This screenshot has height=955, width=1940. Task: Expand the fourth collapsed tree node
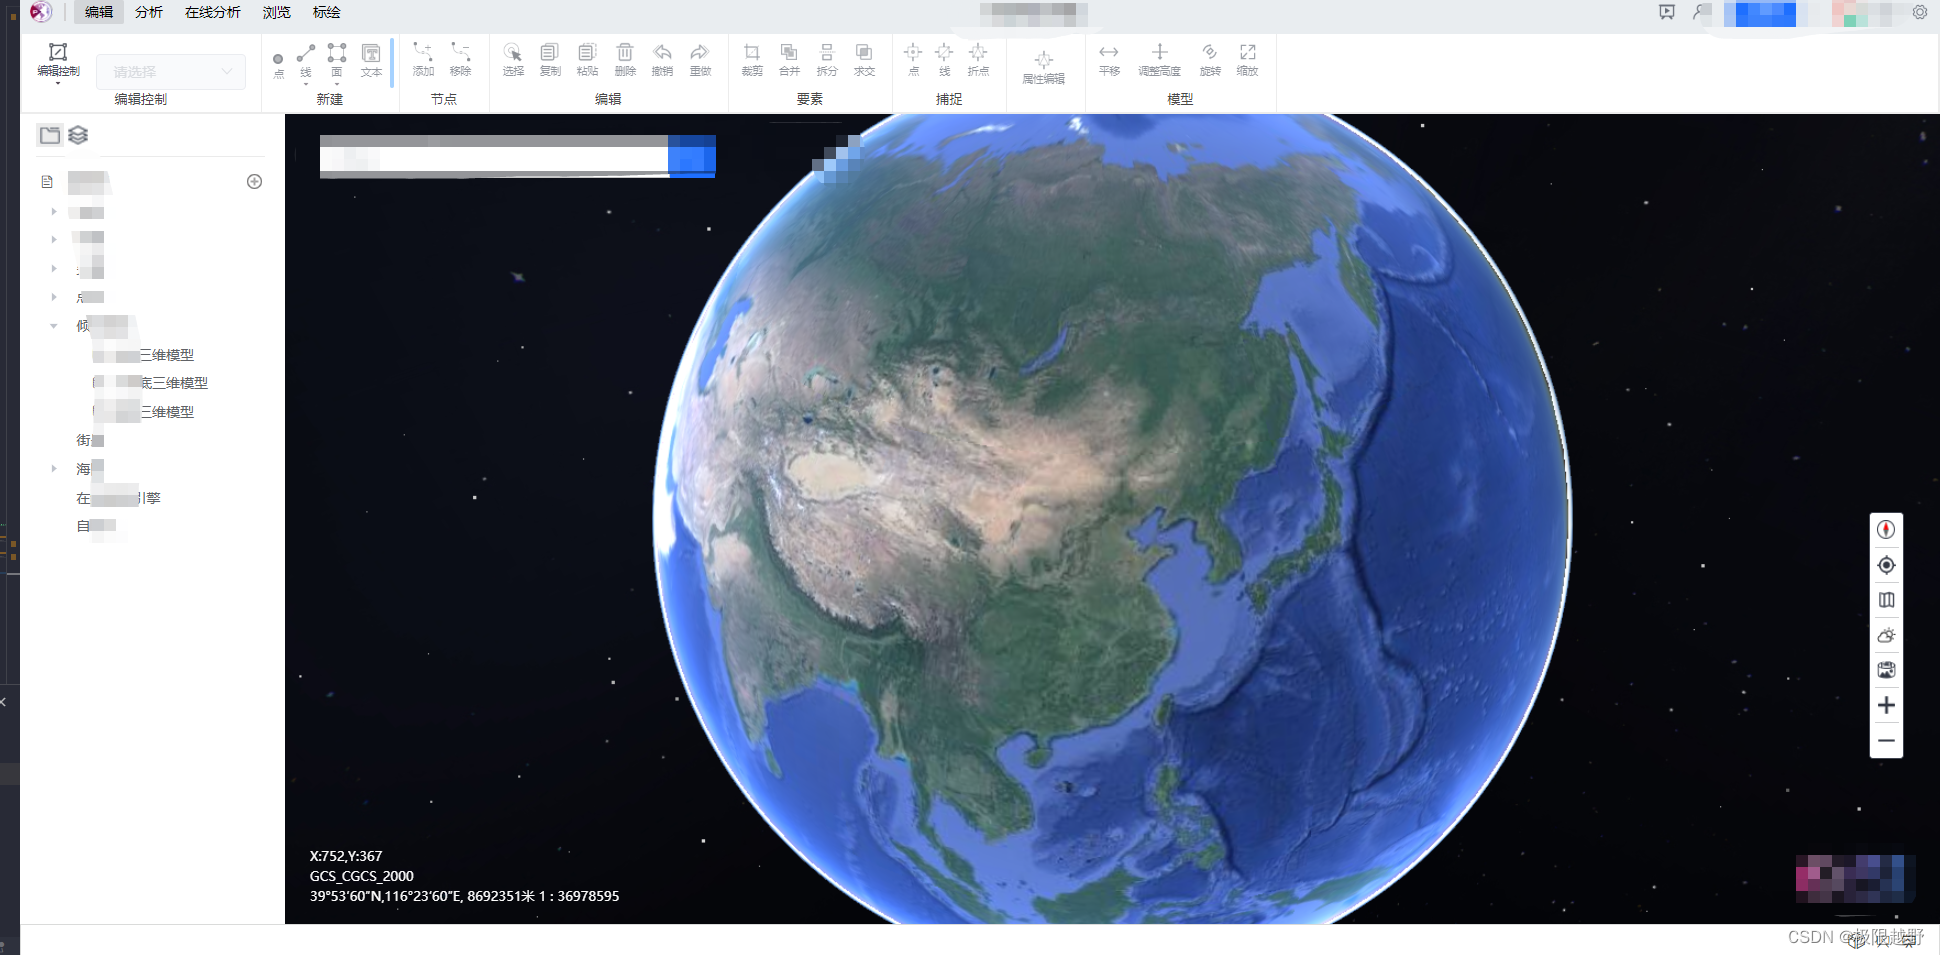(54, 297)
